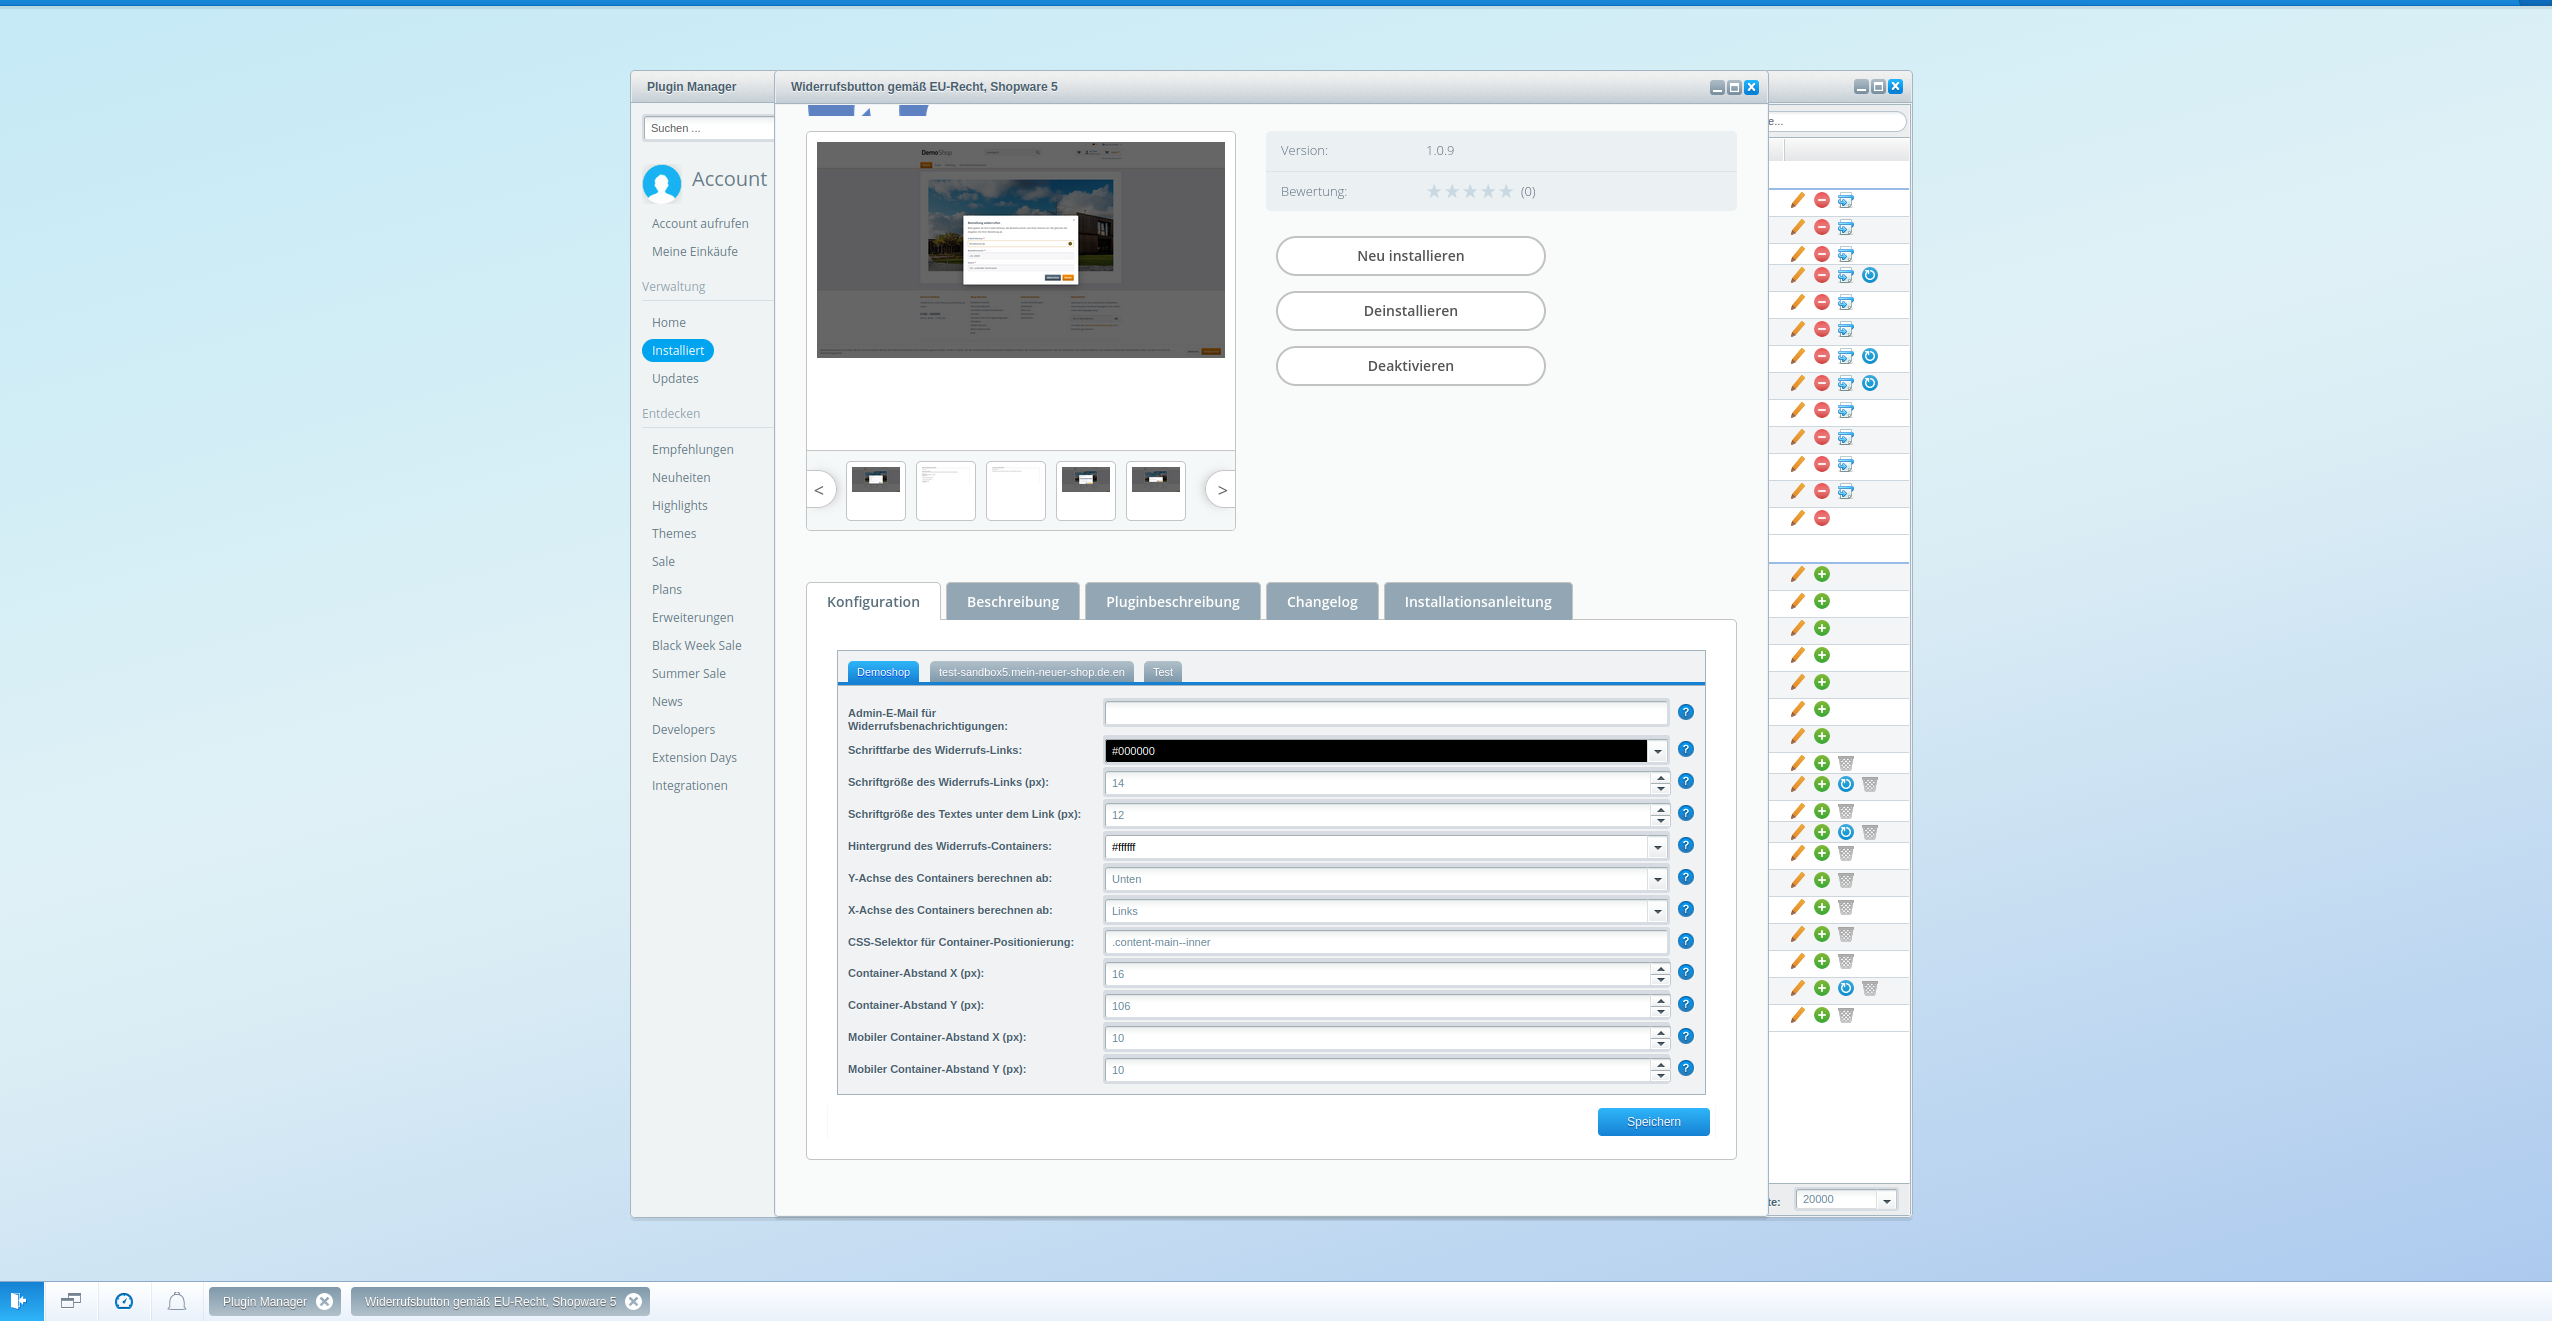2552x1321 pixels.
Task: Open the Installationsanleitung tab
Action: coord(1478,601)
